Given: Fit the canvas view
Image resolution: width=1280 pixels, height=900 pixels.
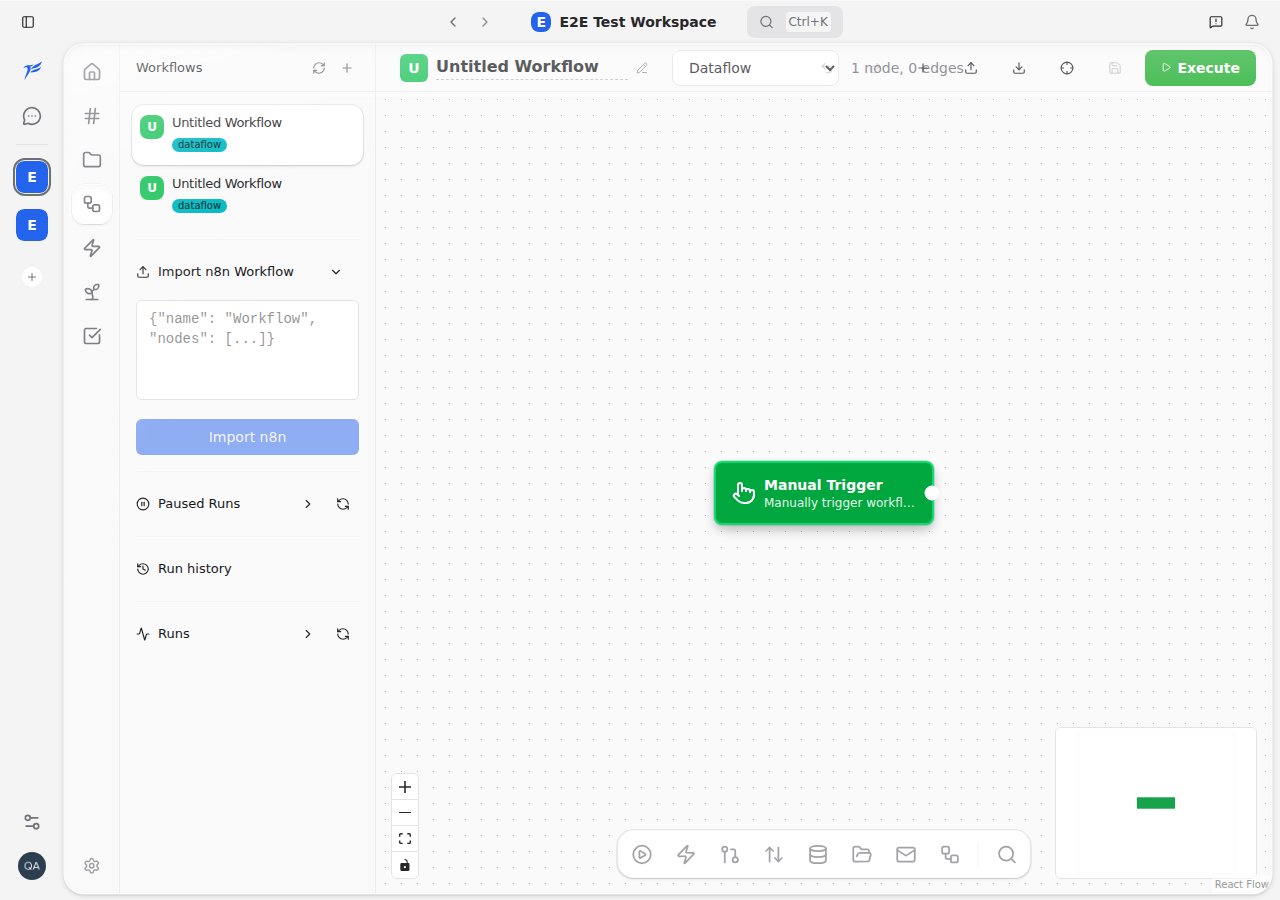Looking at the screenshot, I should [405, 839].
